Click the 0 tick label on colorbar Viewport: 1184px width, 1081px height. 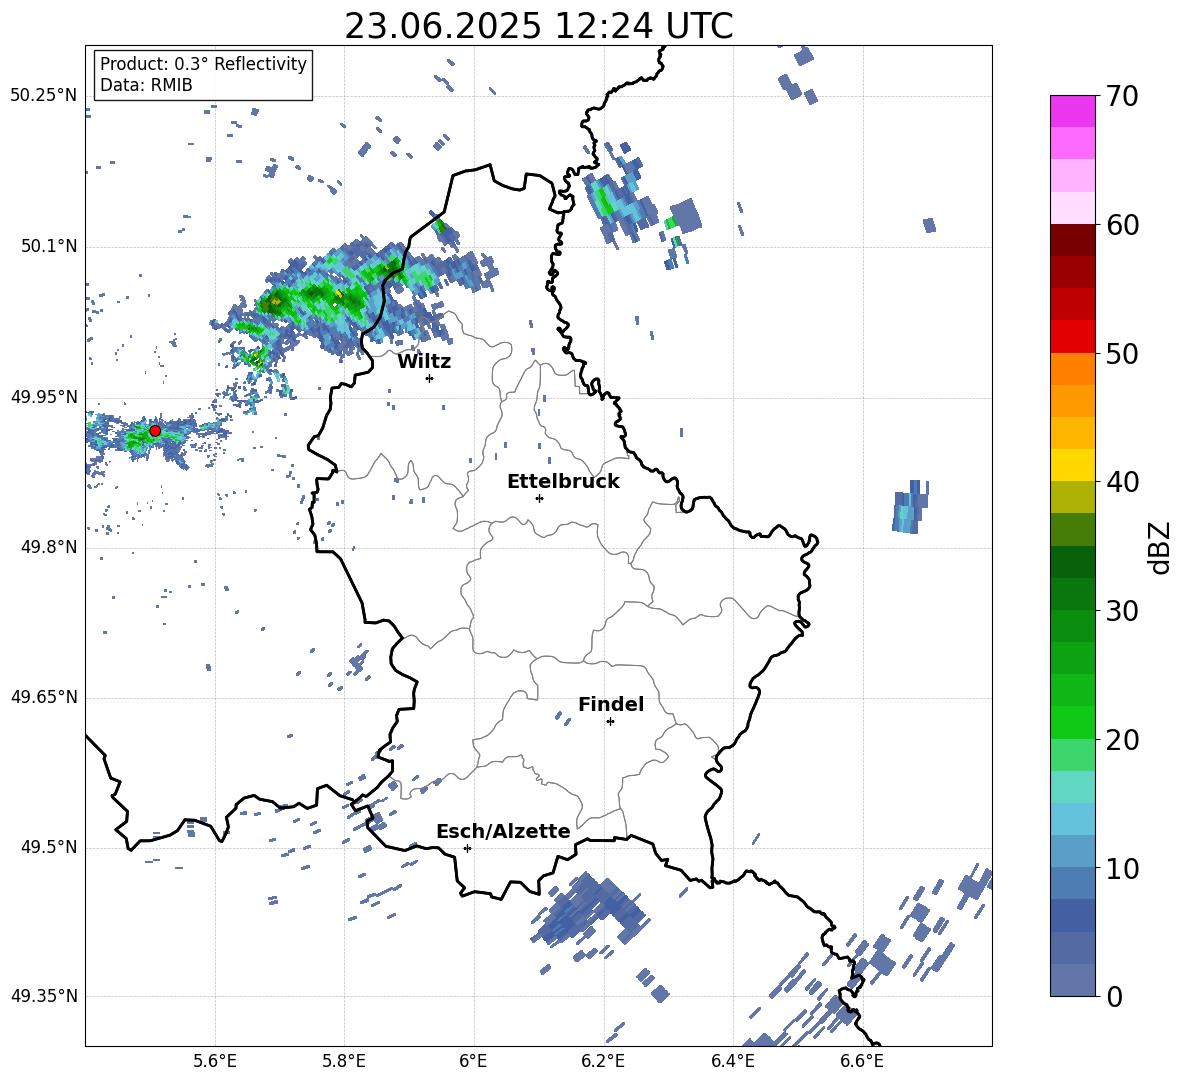[1115, 996]
